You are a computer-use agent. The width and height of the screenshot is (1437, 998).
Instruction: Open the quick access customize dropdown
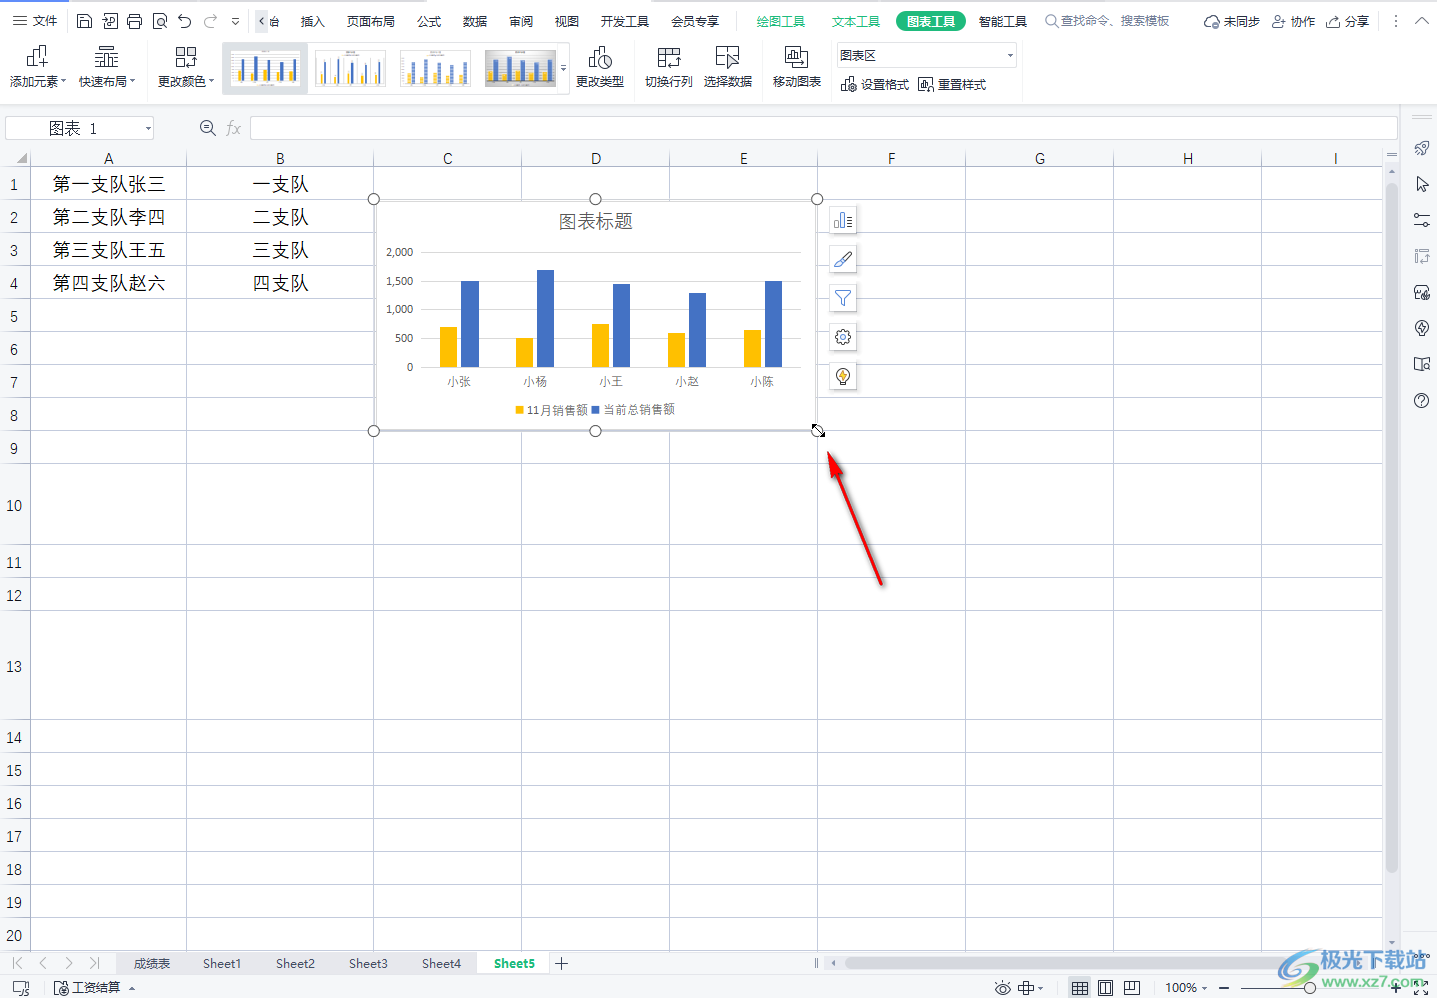[235, 21]
